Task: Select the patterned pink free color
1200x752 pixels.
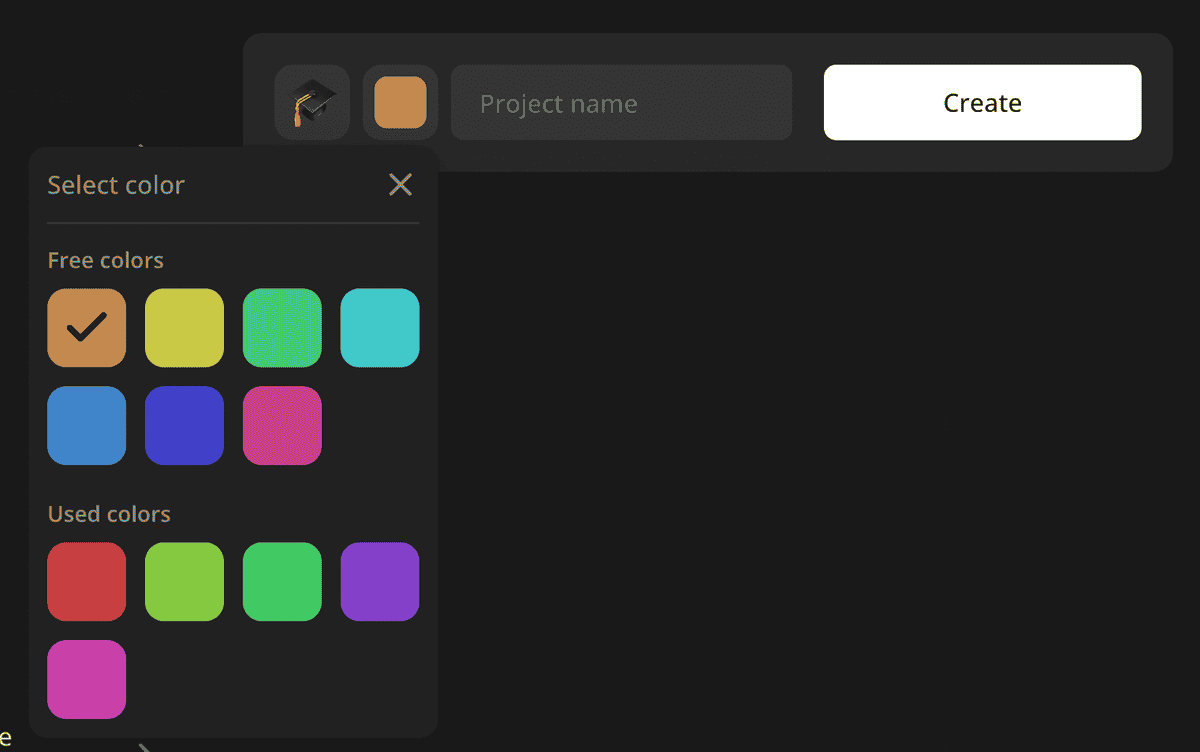Action: [x=282, y=425]
